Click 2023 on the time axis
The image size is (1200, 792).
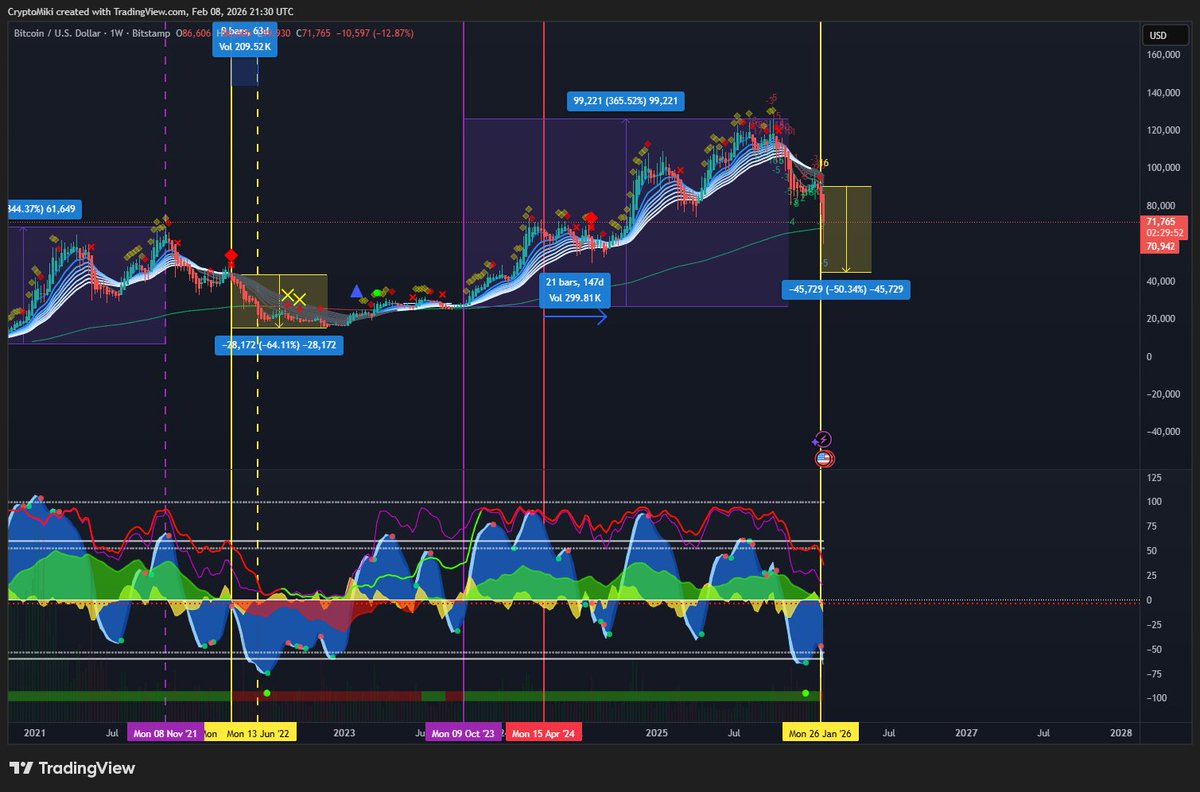[x=344, y=733]
